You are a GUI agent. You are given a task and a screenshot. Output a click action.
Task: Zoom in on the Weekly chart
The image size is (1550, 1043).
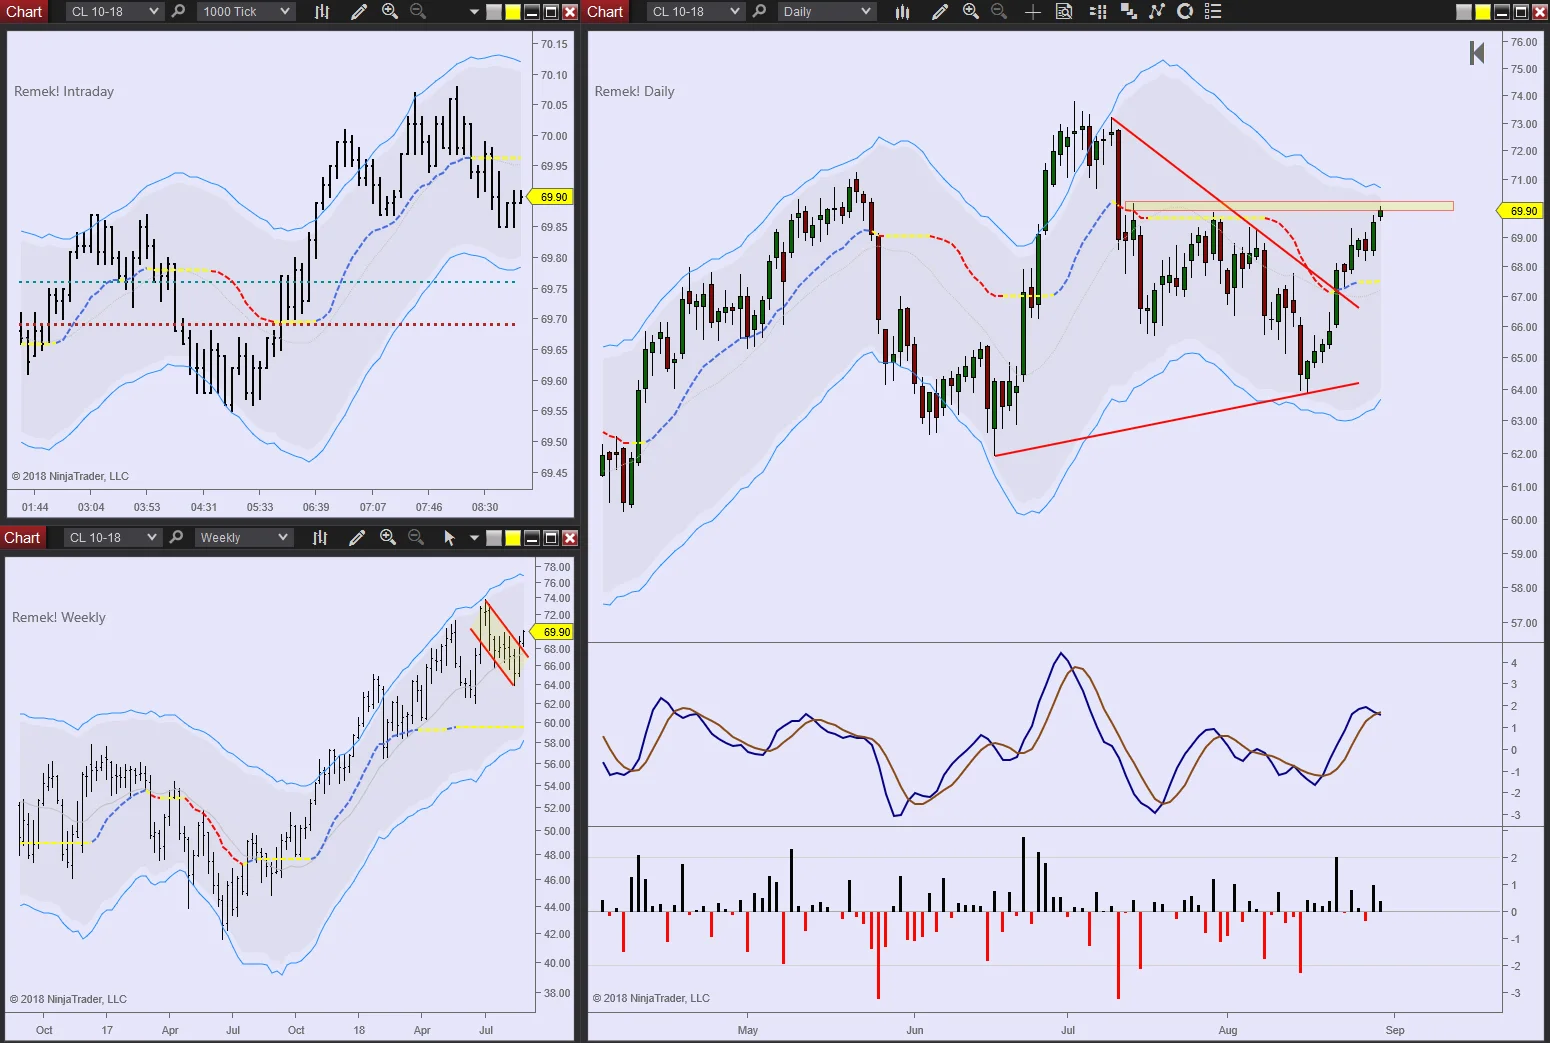[388, 538]
